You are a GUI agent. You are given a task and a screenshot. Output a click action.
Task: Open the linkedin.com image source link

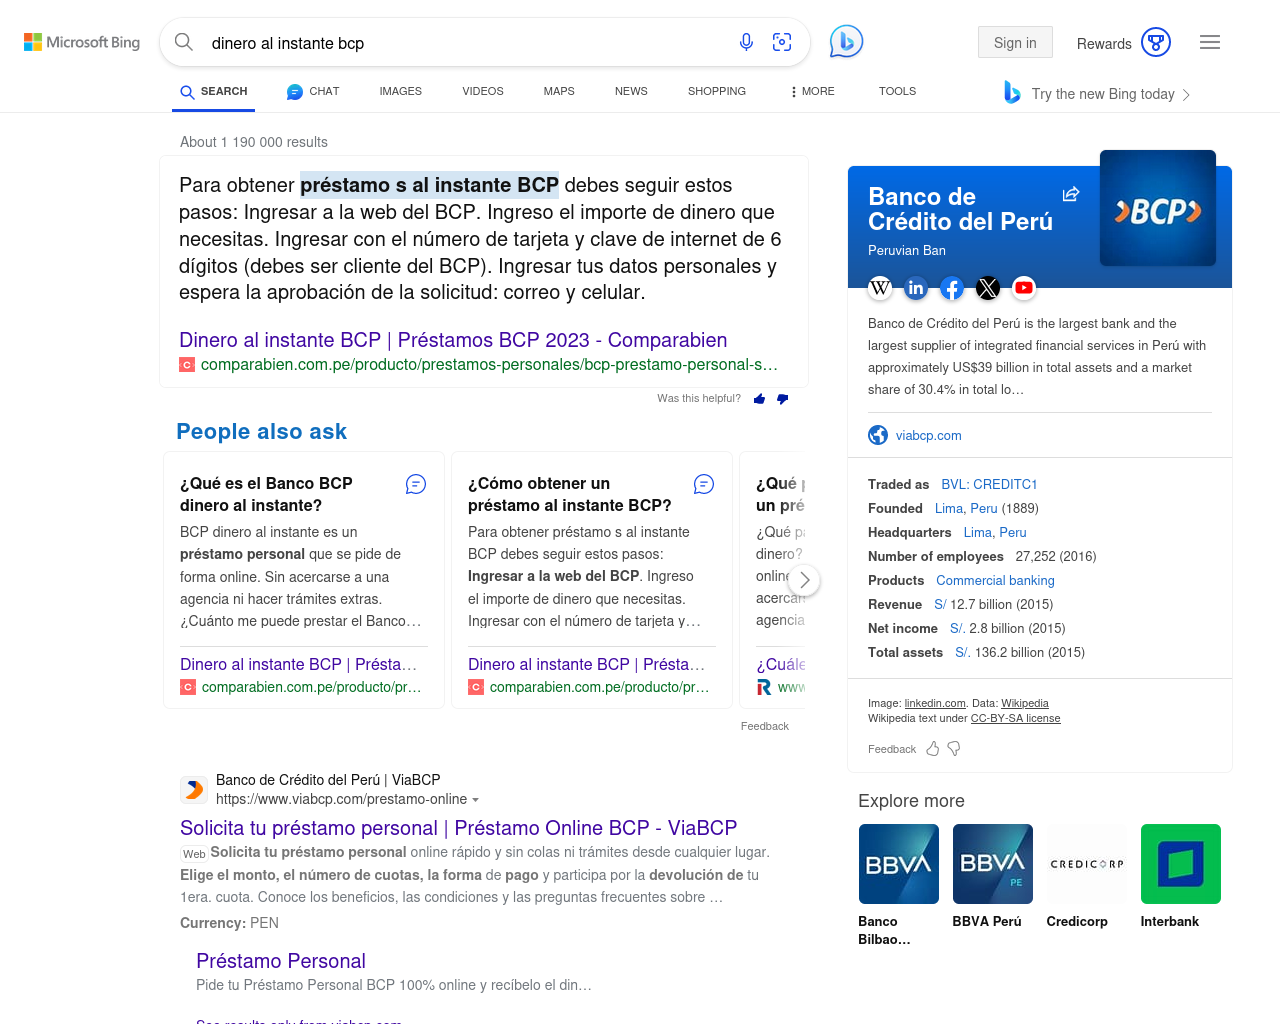(935, 703)
